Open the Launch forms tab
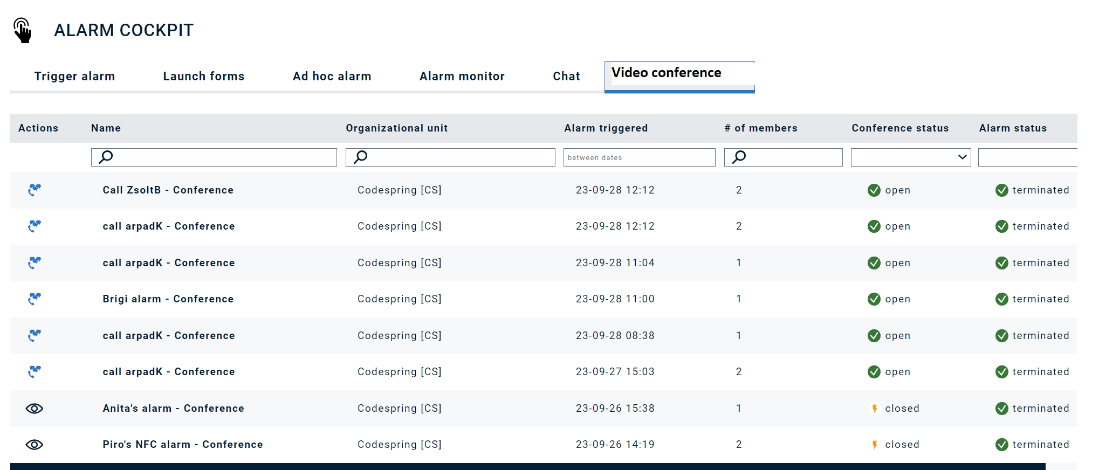 (204, 76)
